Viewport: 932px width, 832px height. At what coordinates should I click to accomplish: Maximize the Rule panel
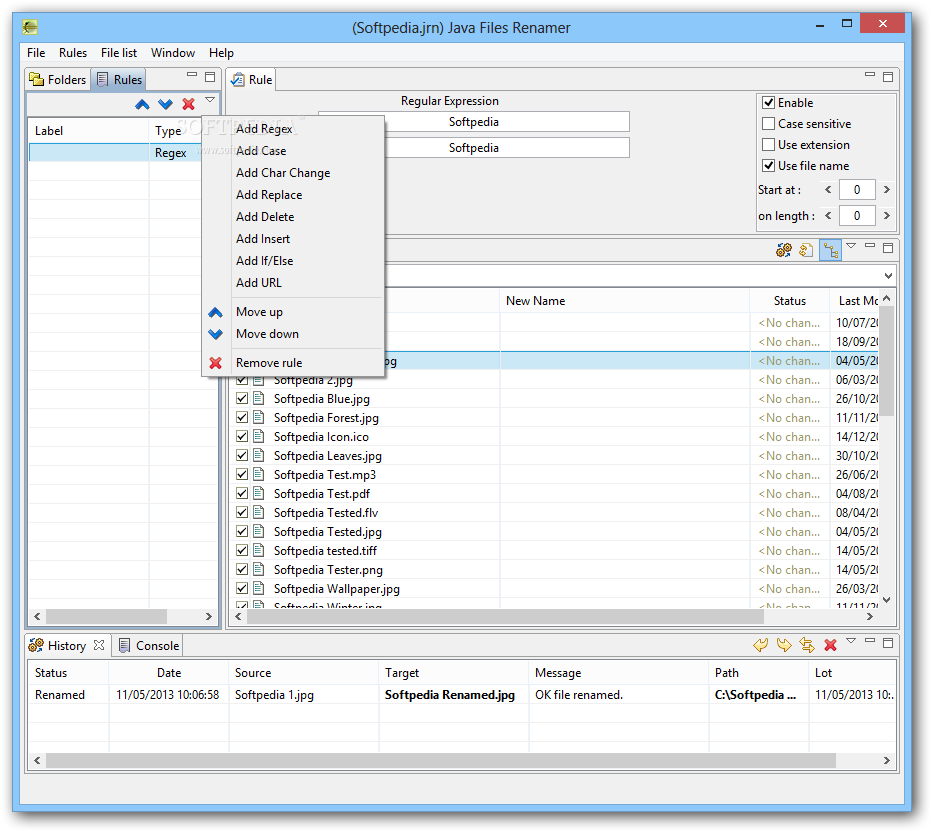(x=888, y=77)
